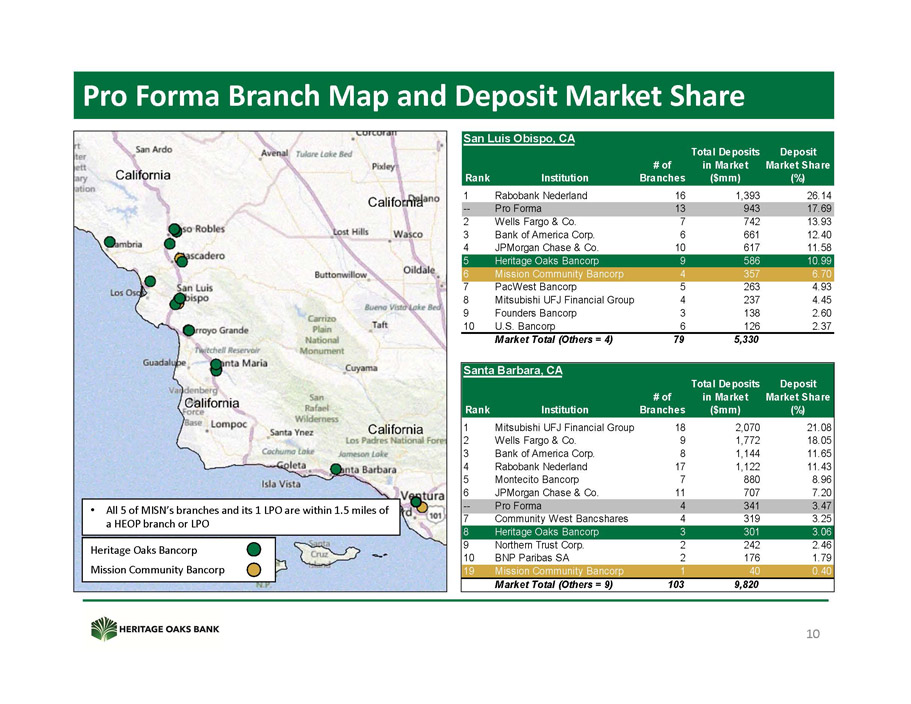Click the slide title 'Pro Forma Branch Map'
911x704 pixels.
coord(413,96)
